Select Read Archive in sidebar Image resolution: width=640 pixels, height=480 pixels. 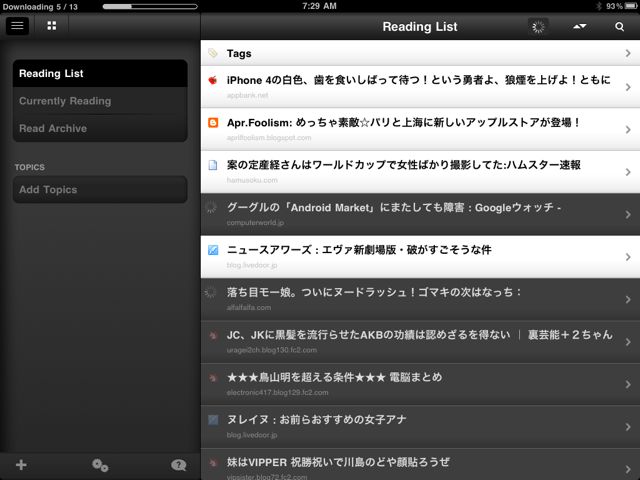(100, 128)
